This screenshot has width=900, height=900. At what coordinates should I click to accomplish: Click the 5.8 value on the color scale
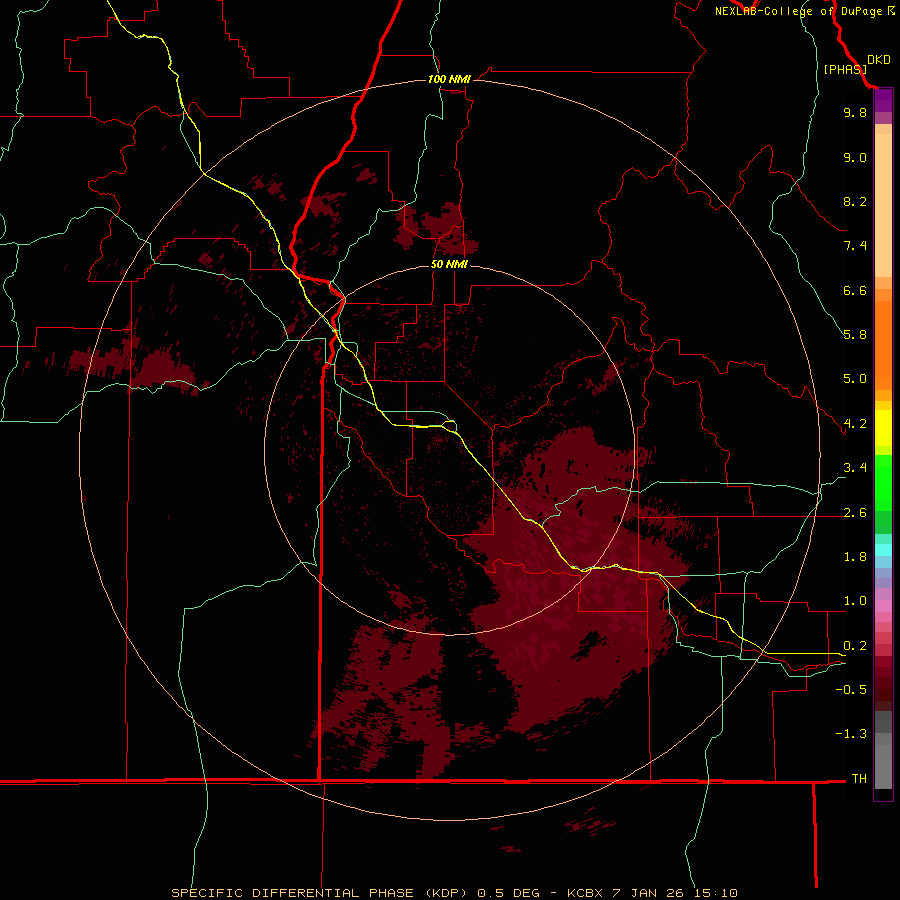tap(855, 335)
